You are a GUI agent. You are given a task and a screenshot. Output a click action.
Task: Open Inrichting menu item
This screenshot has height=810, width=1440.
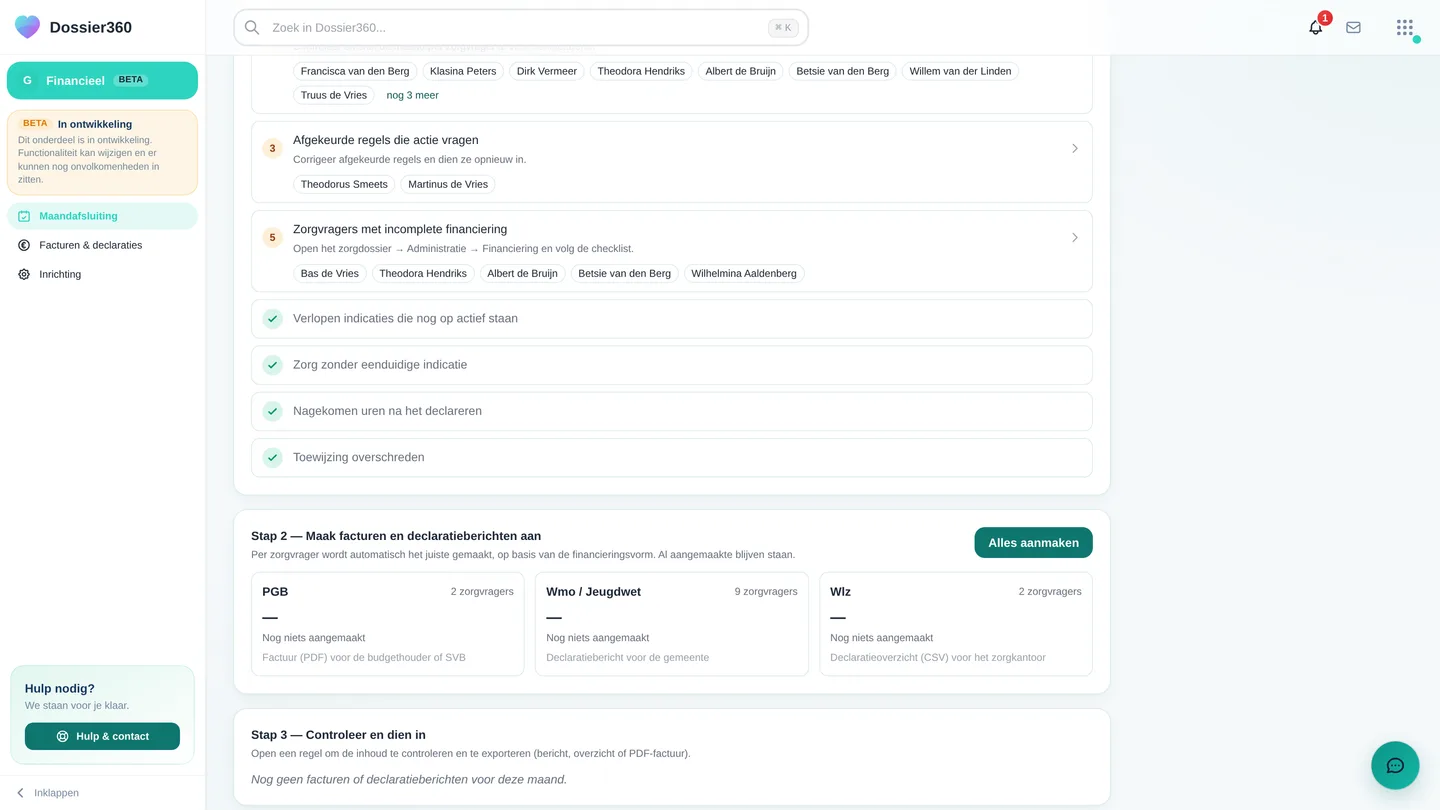click(x=102, y=274)
